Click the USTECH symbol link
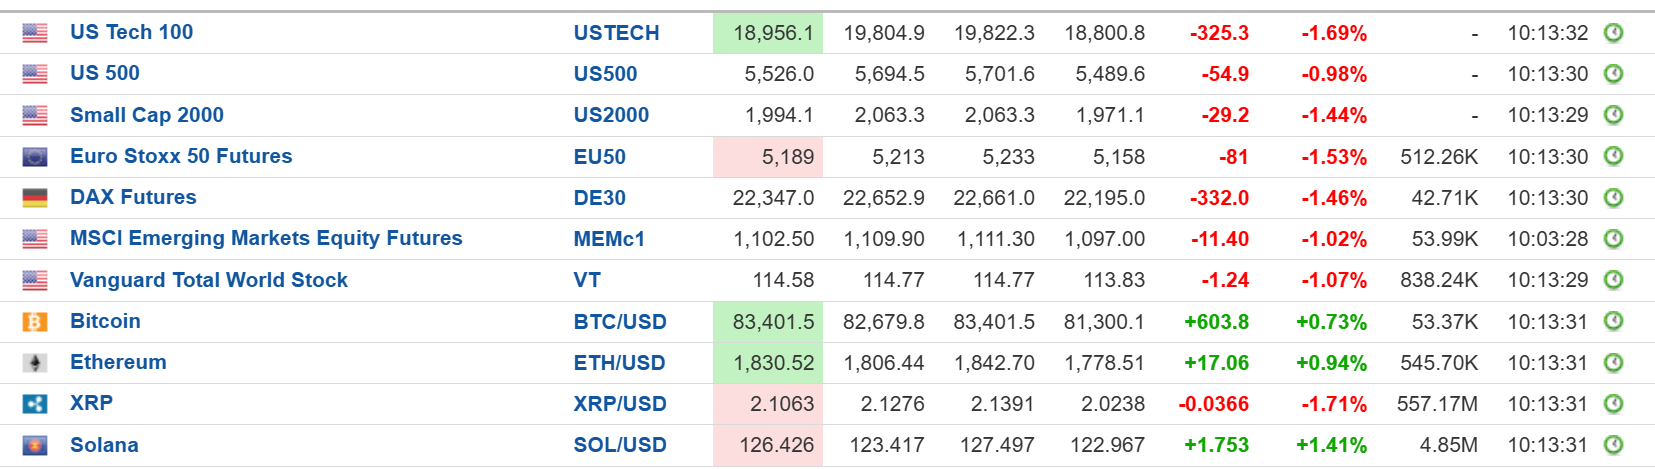The height and width of the screenshot is (469, 1655). [x=616, y=33]
